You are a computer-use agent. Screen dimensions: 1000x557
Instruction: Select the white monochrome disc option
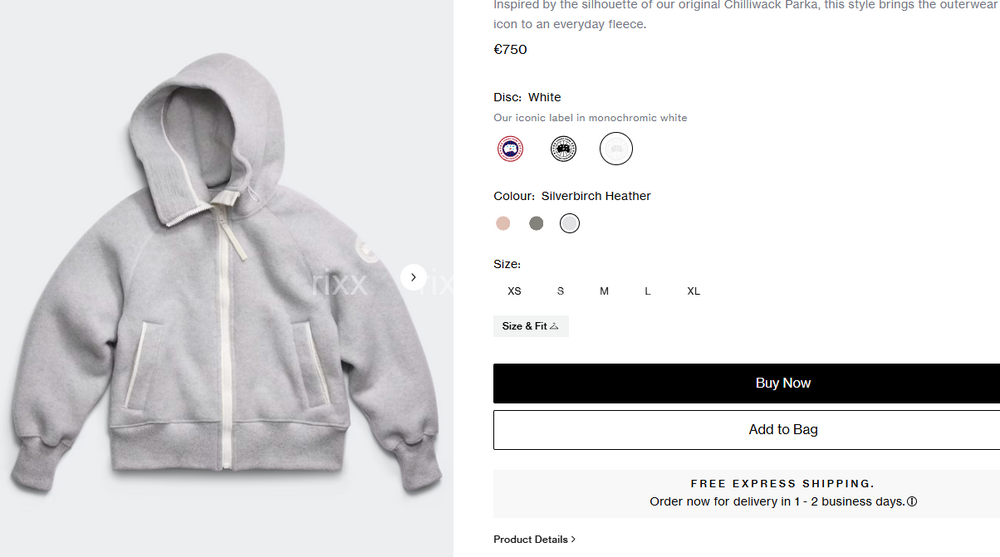pyautogui.click(x=616, y=149)
